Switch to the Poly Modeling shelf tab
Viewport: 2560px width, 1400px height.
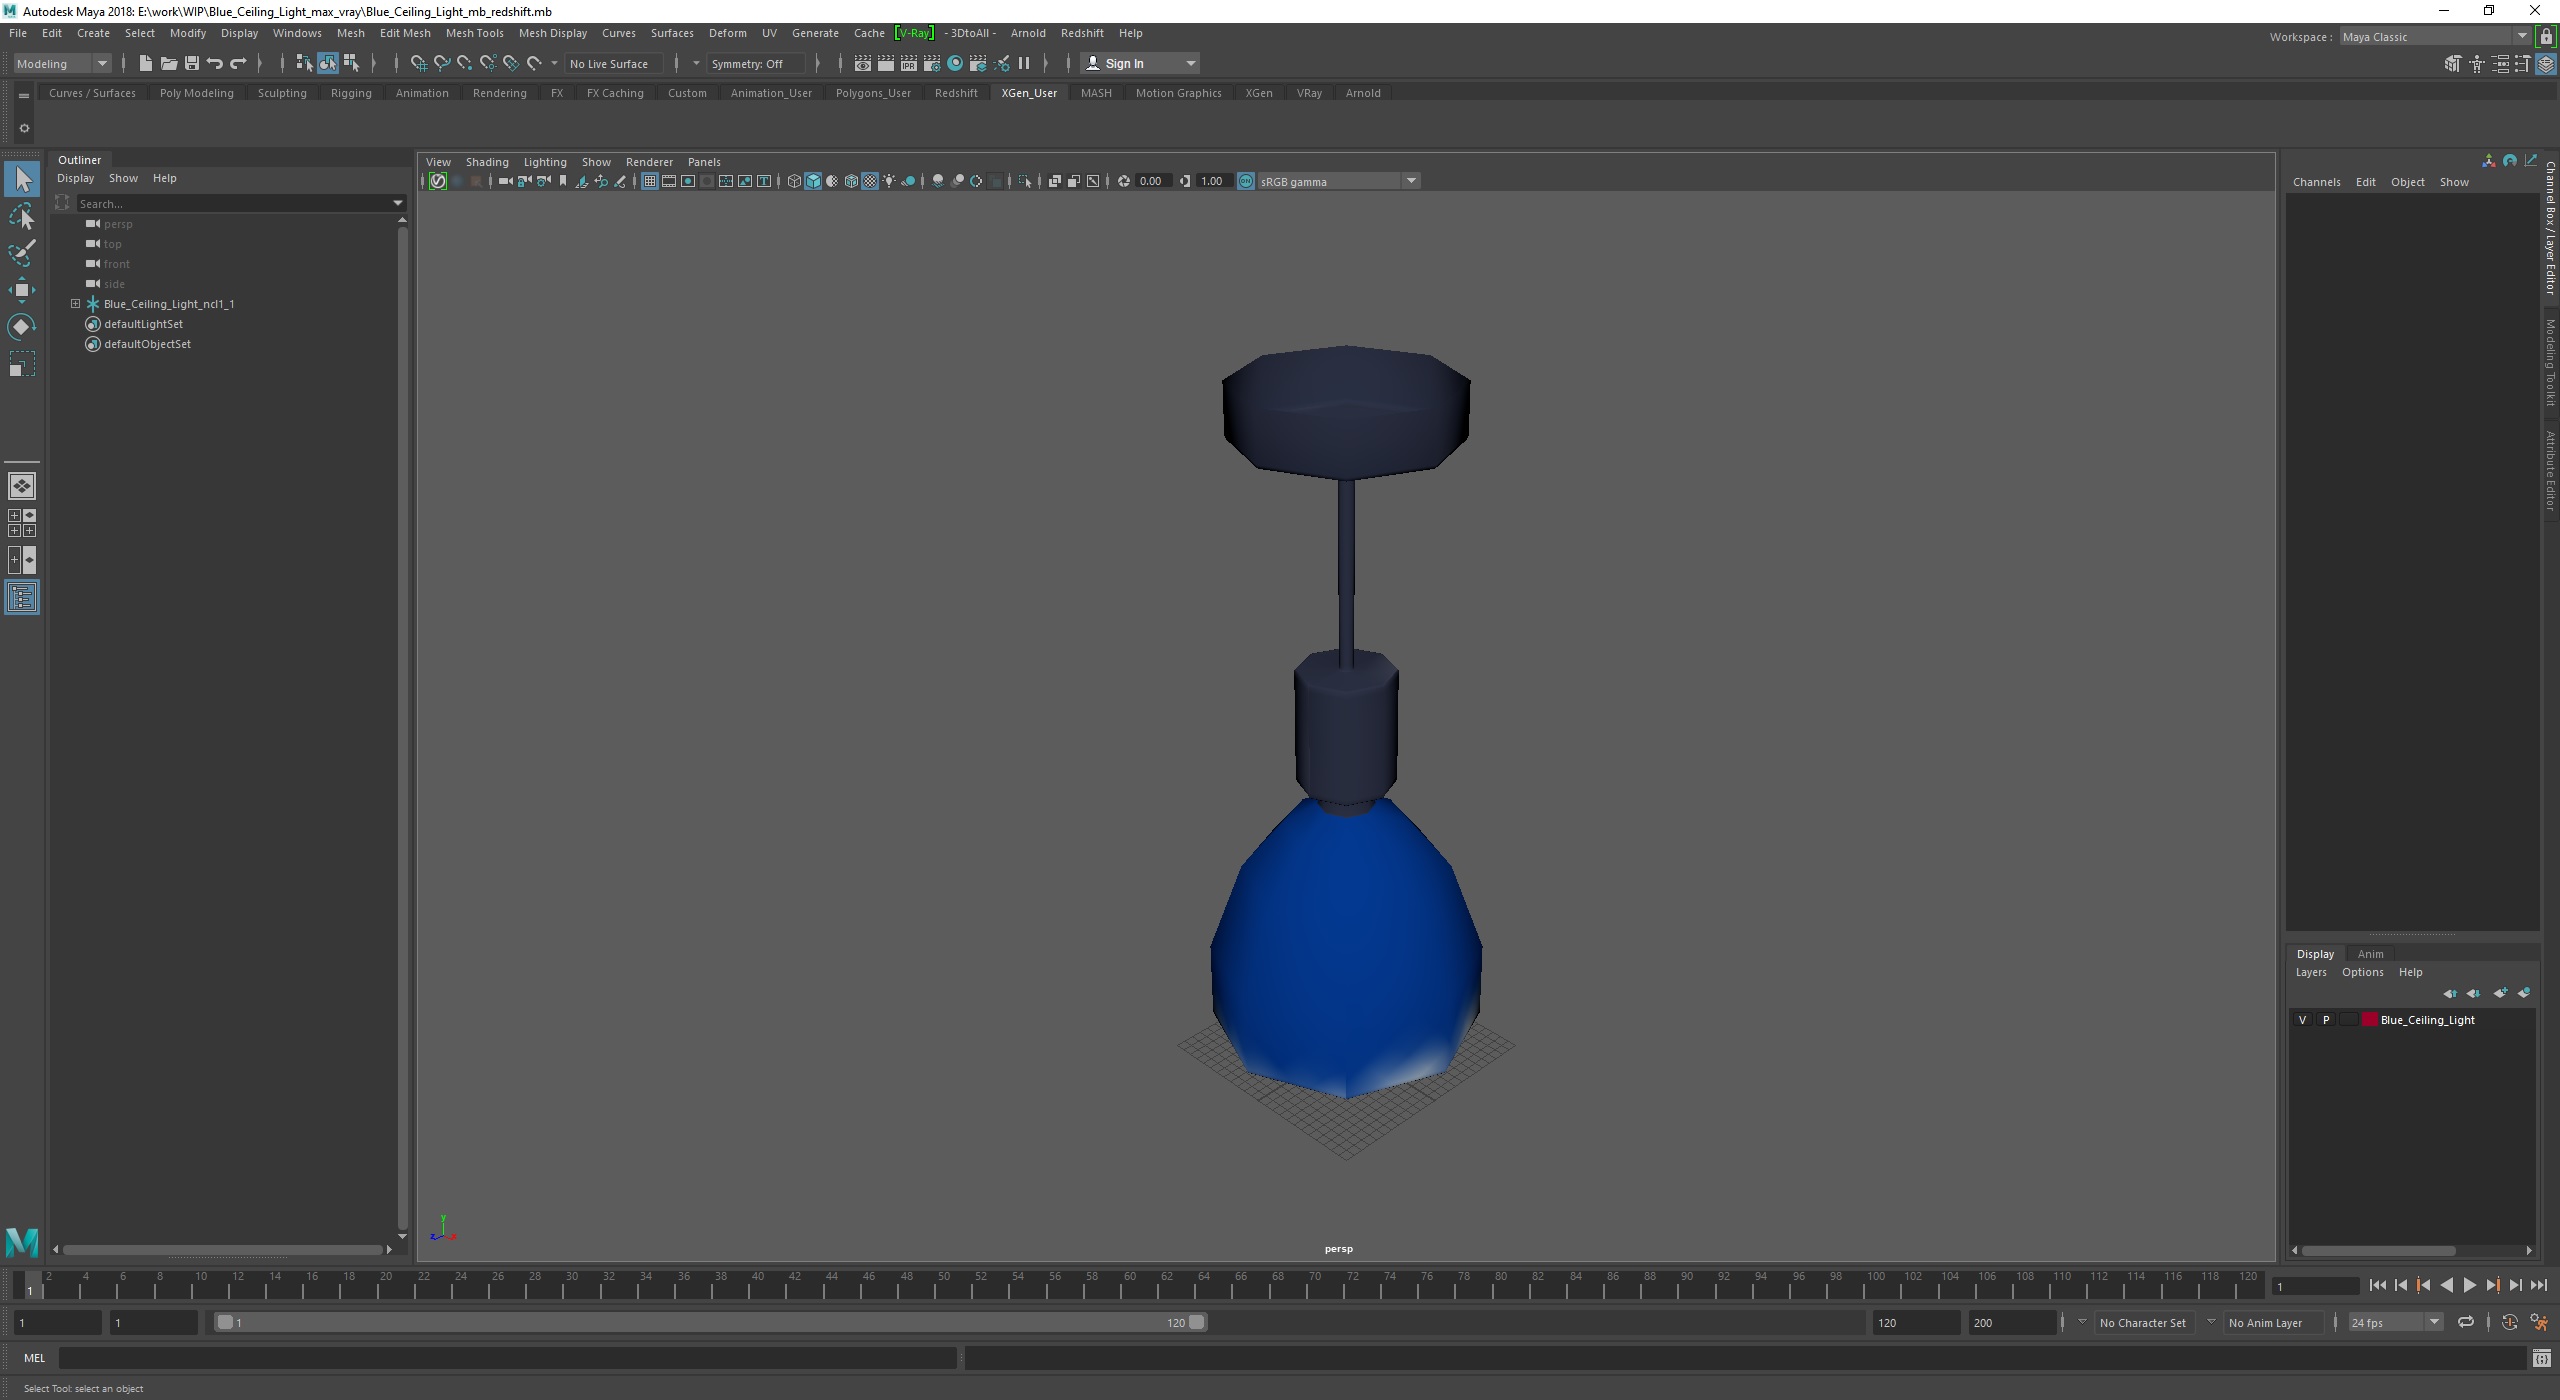tap(196, 93)
